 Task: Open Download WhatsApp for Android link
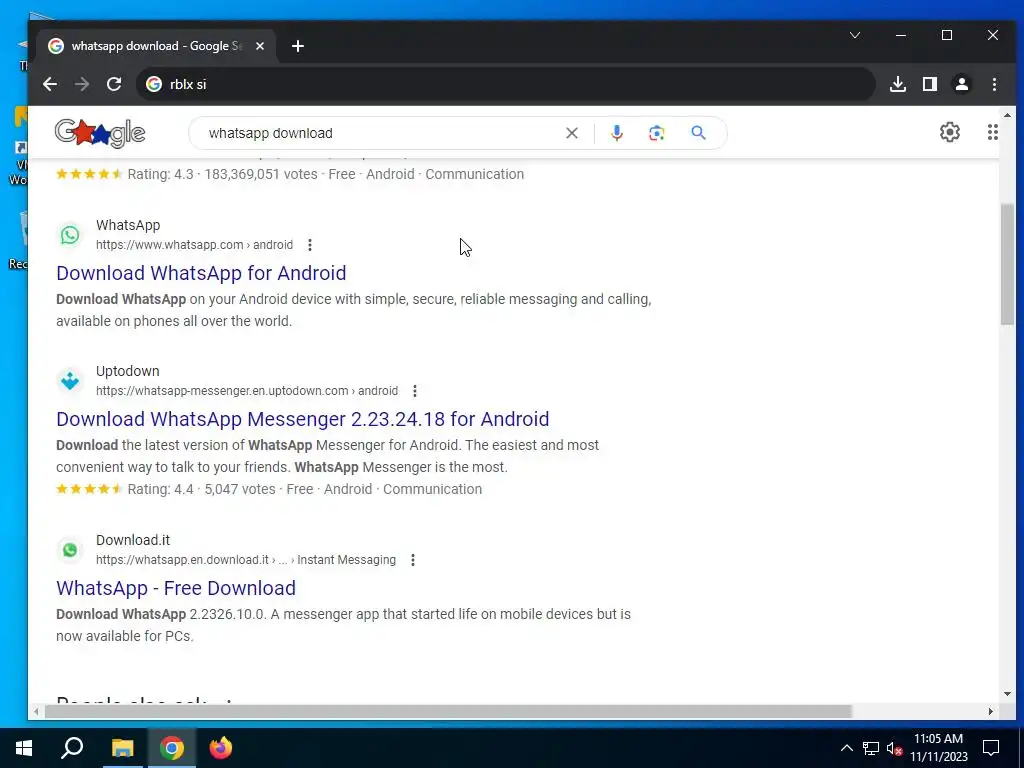coord(201,273)
